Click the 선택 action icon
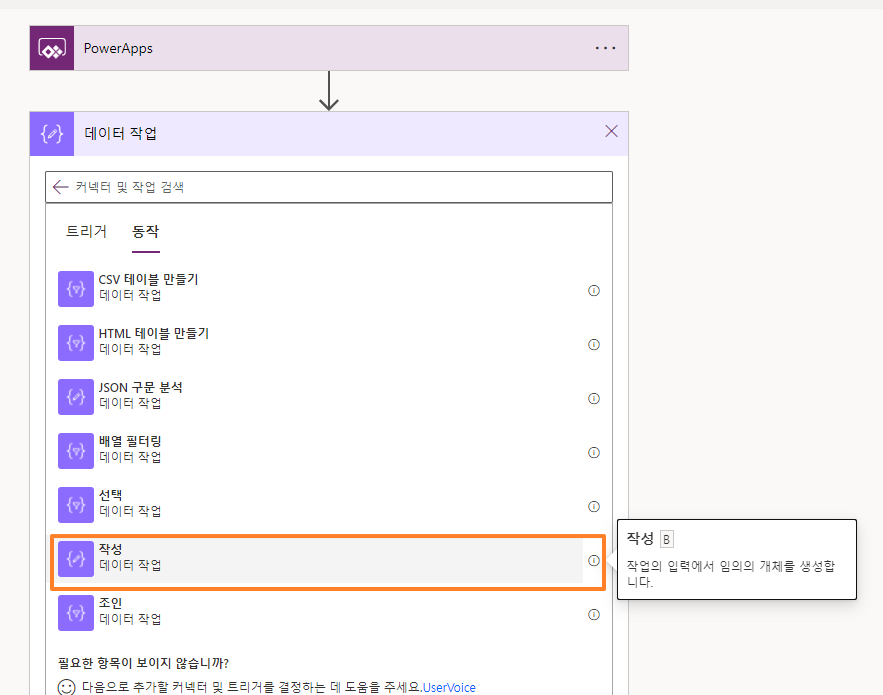This screenshot has height=695, width=883. pos(76,505)
